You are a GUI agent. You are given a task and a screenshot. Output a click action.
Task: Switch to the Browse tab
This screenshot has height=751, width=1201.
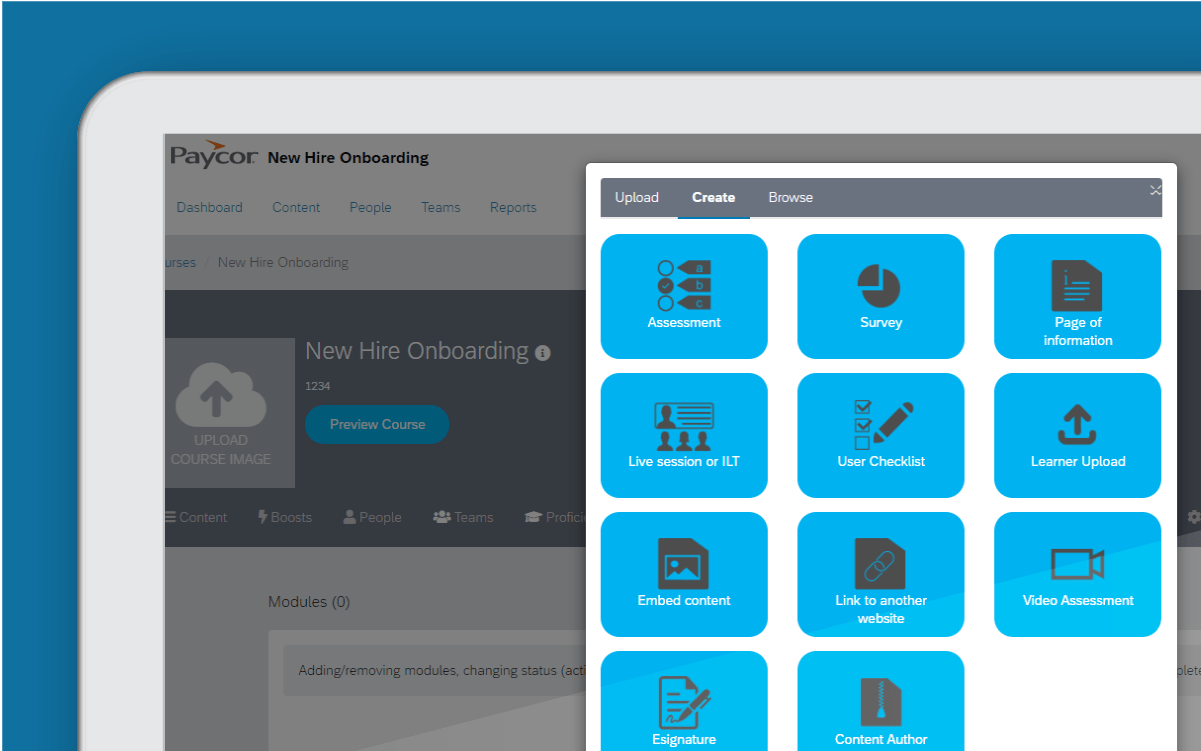[790, 197]
